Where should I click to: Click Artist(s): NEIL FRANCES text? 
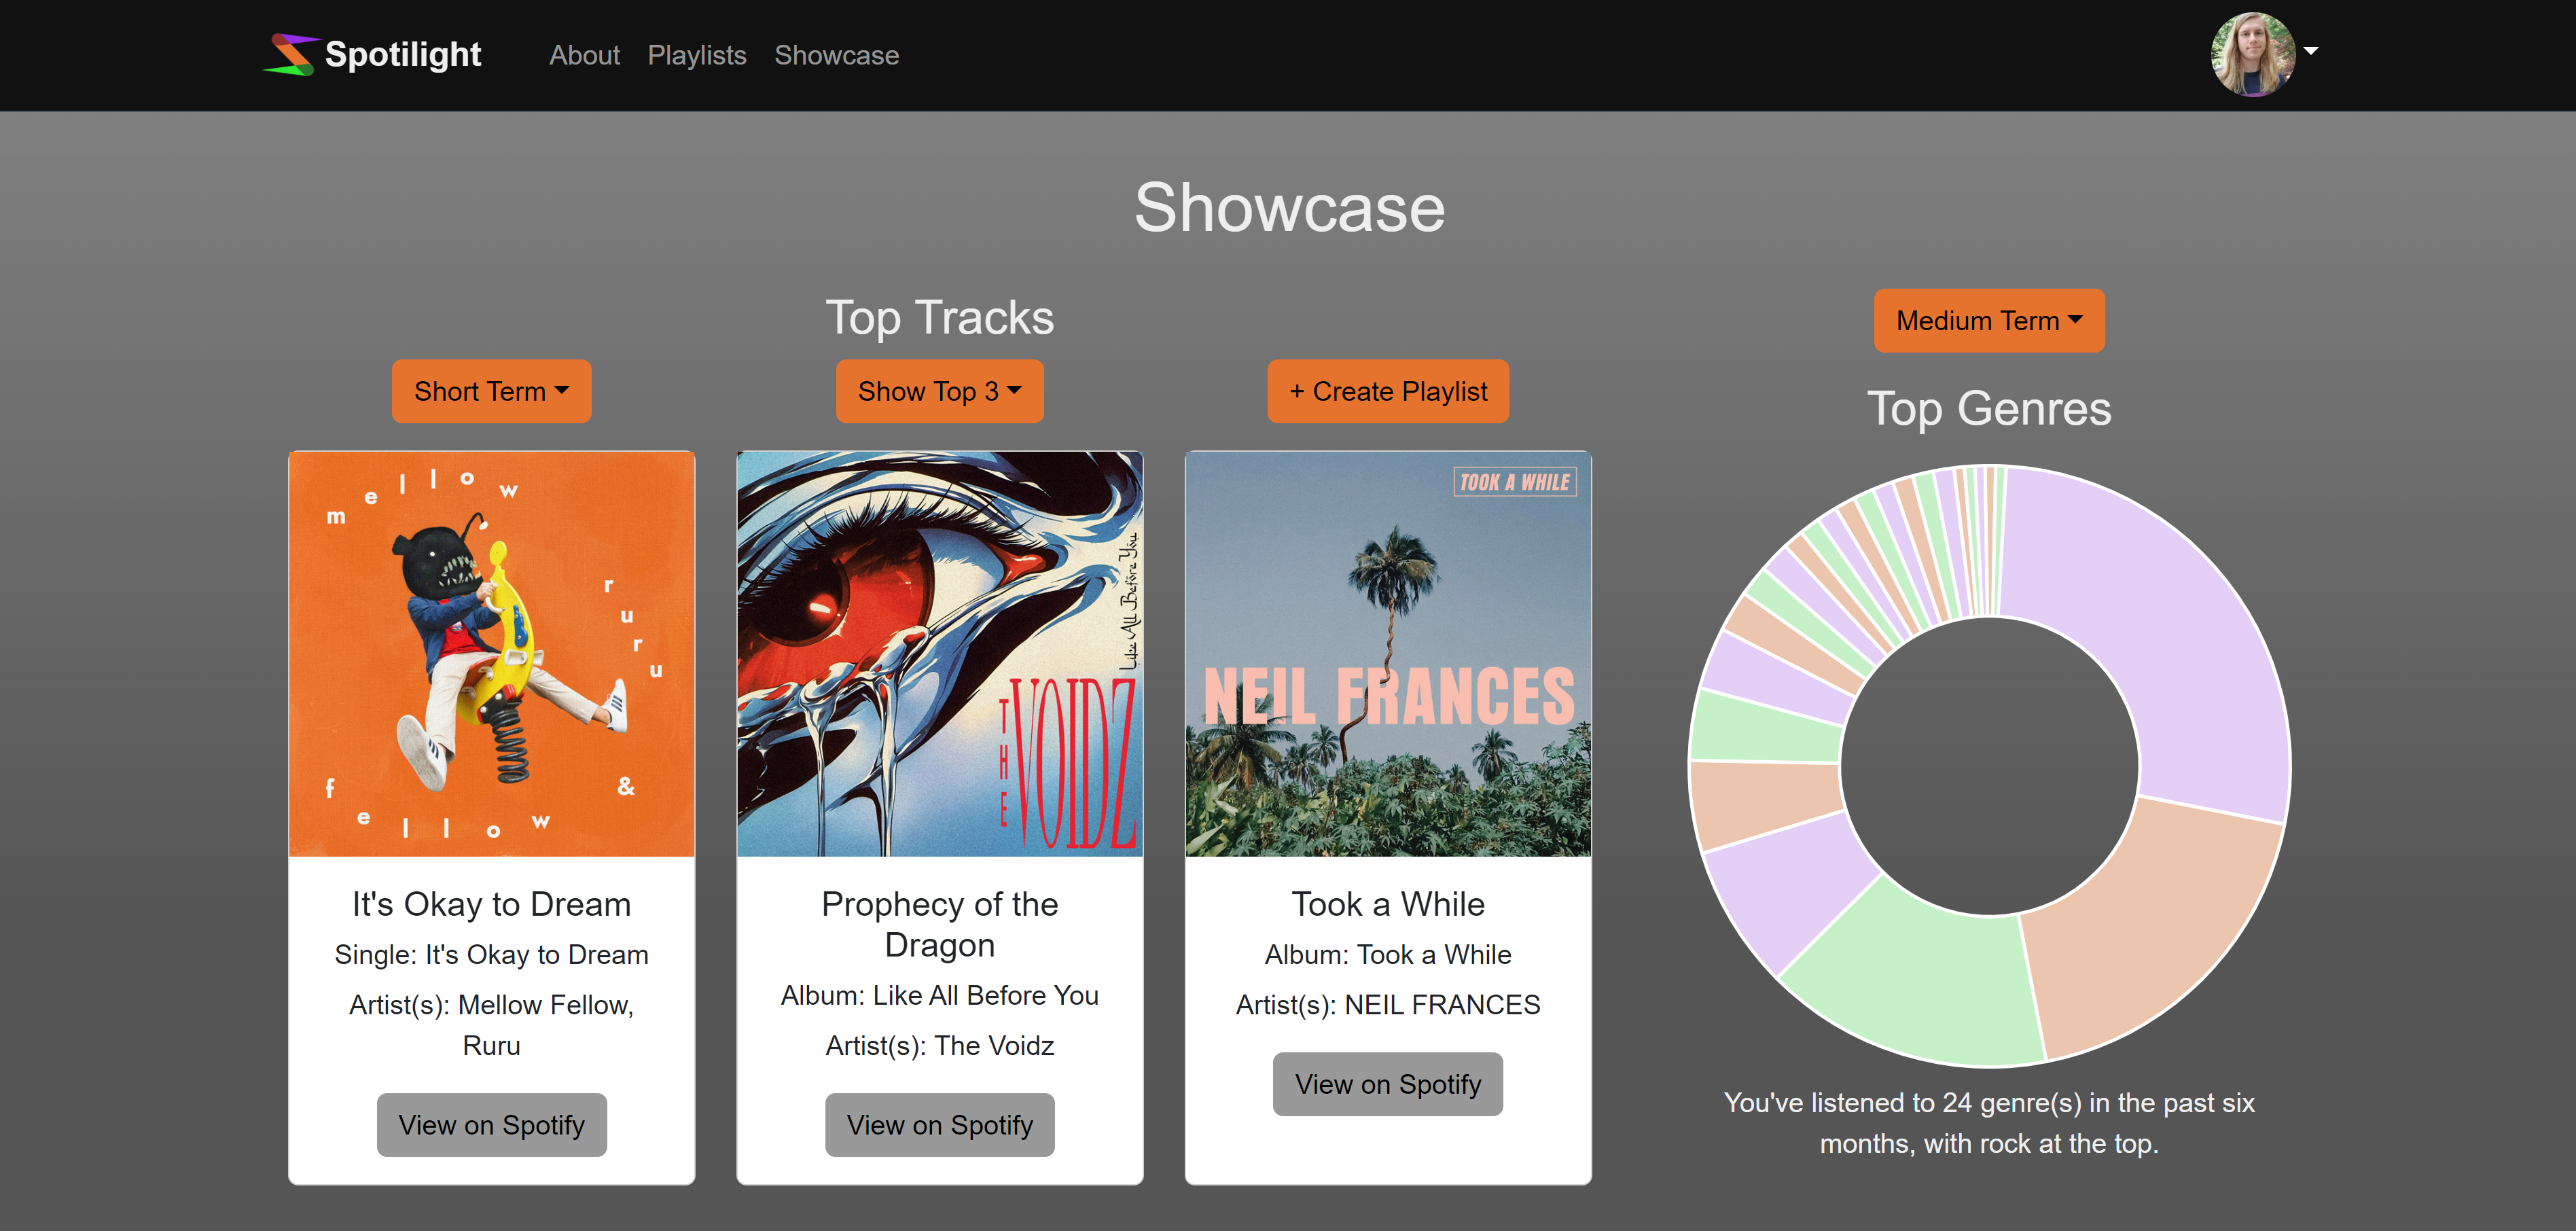[1387, 1004]
